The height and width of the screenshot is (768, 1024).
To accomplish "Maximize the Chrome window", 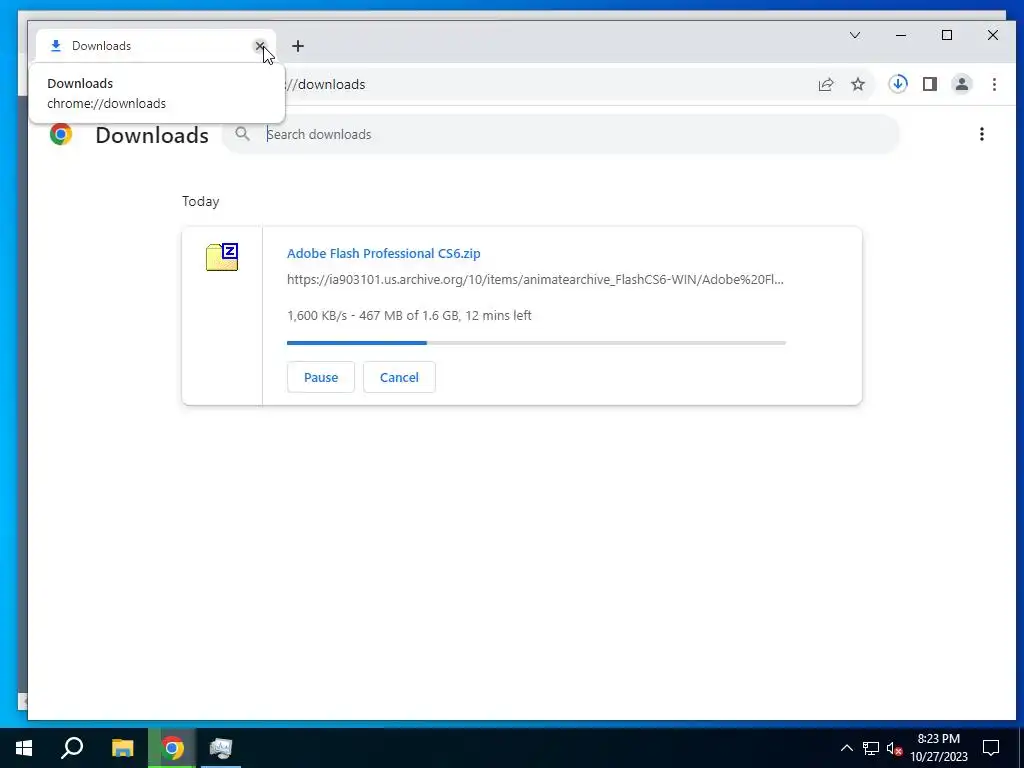I will (x=947, y=35).
